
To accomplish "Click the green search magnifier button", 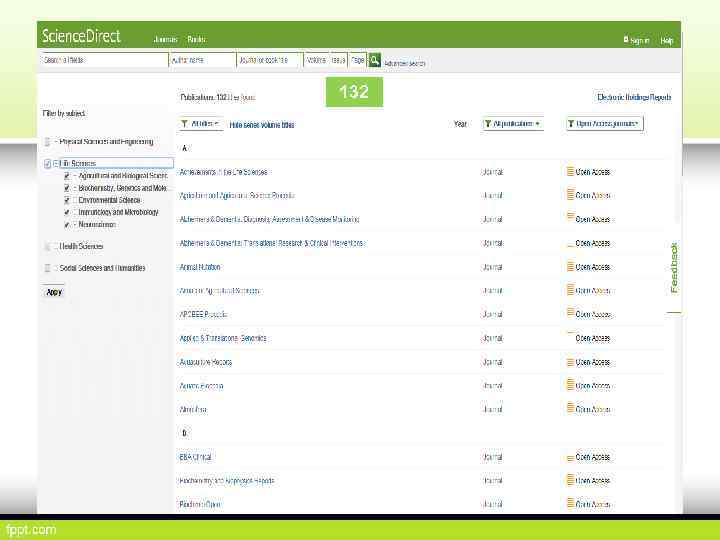I will [x=375, y=60].
